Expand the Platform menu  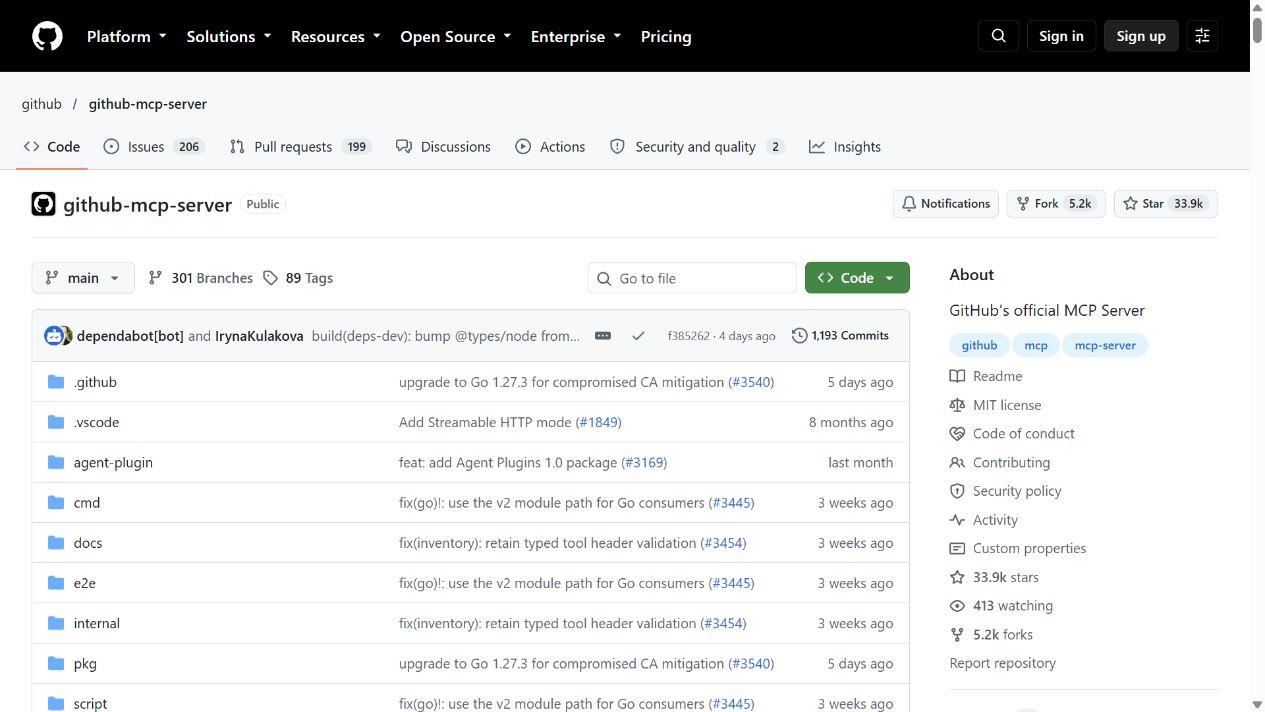[126, 36]
